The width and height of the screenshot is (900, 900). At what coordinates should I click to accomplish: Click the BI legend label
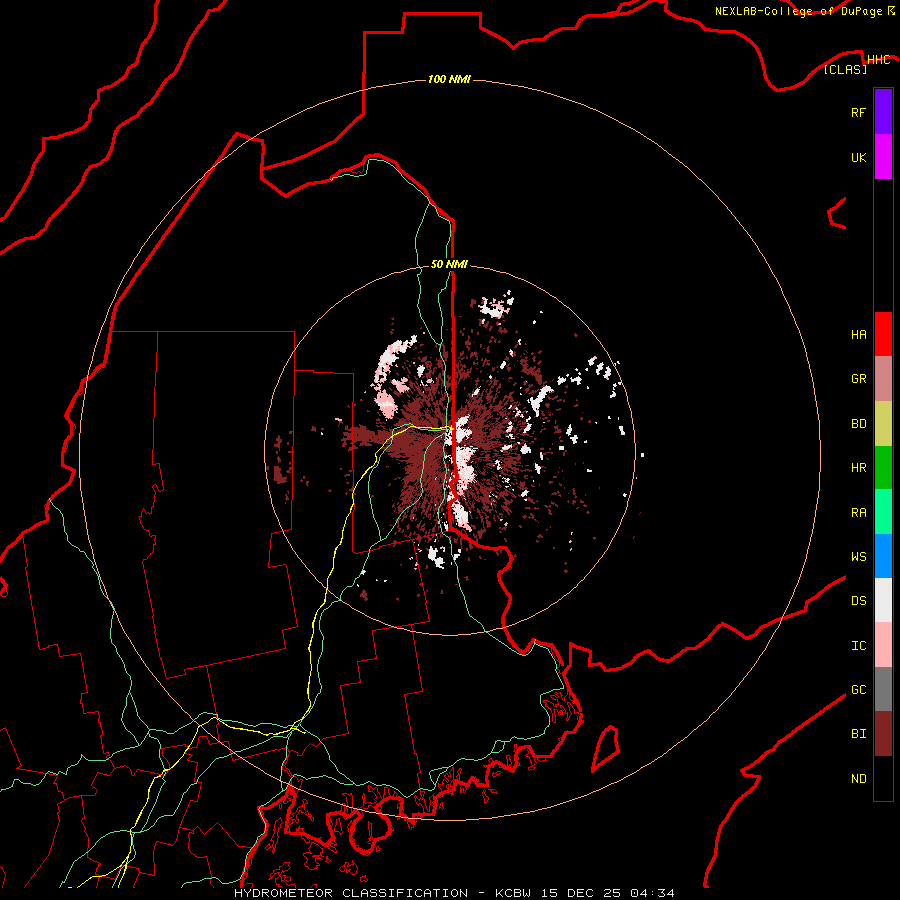point(858,734)
